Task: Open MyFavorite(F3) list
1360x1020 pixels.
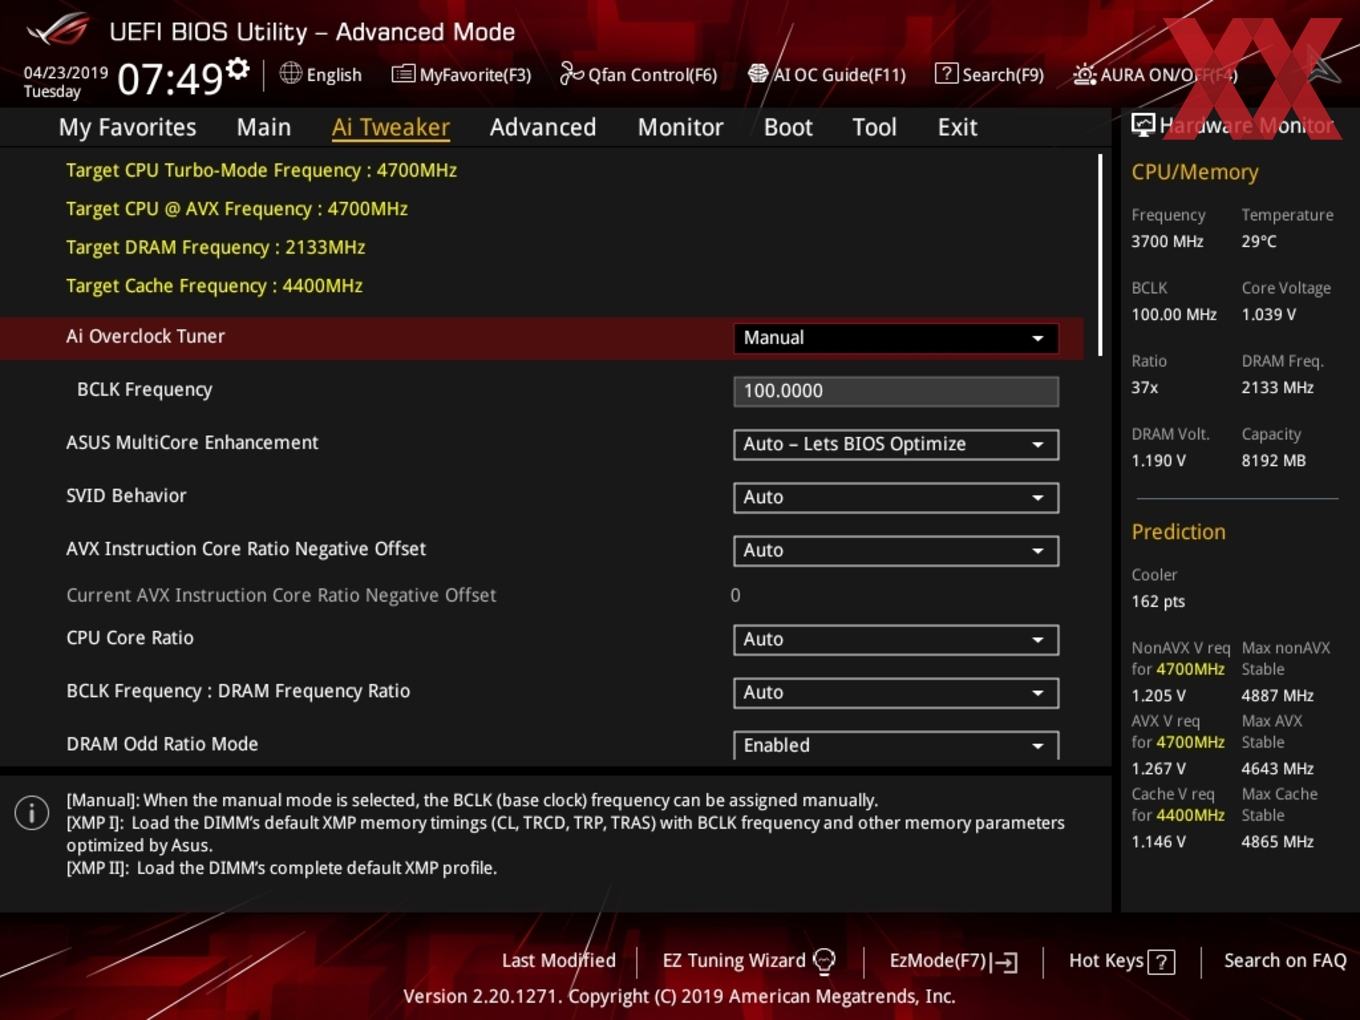Action: click(461, 74)
